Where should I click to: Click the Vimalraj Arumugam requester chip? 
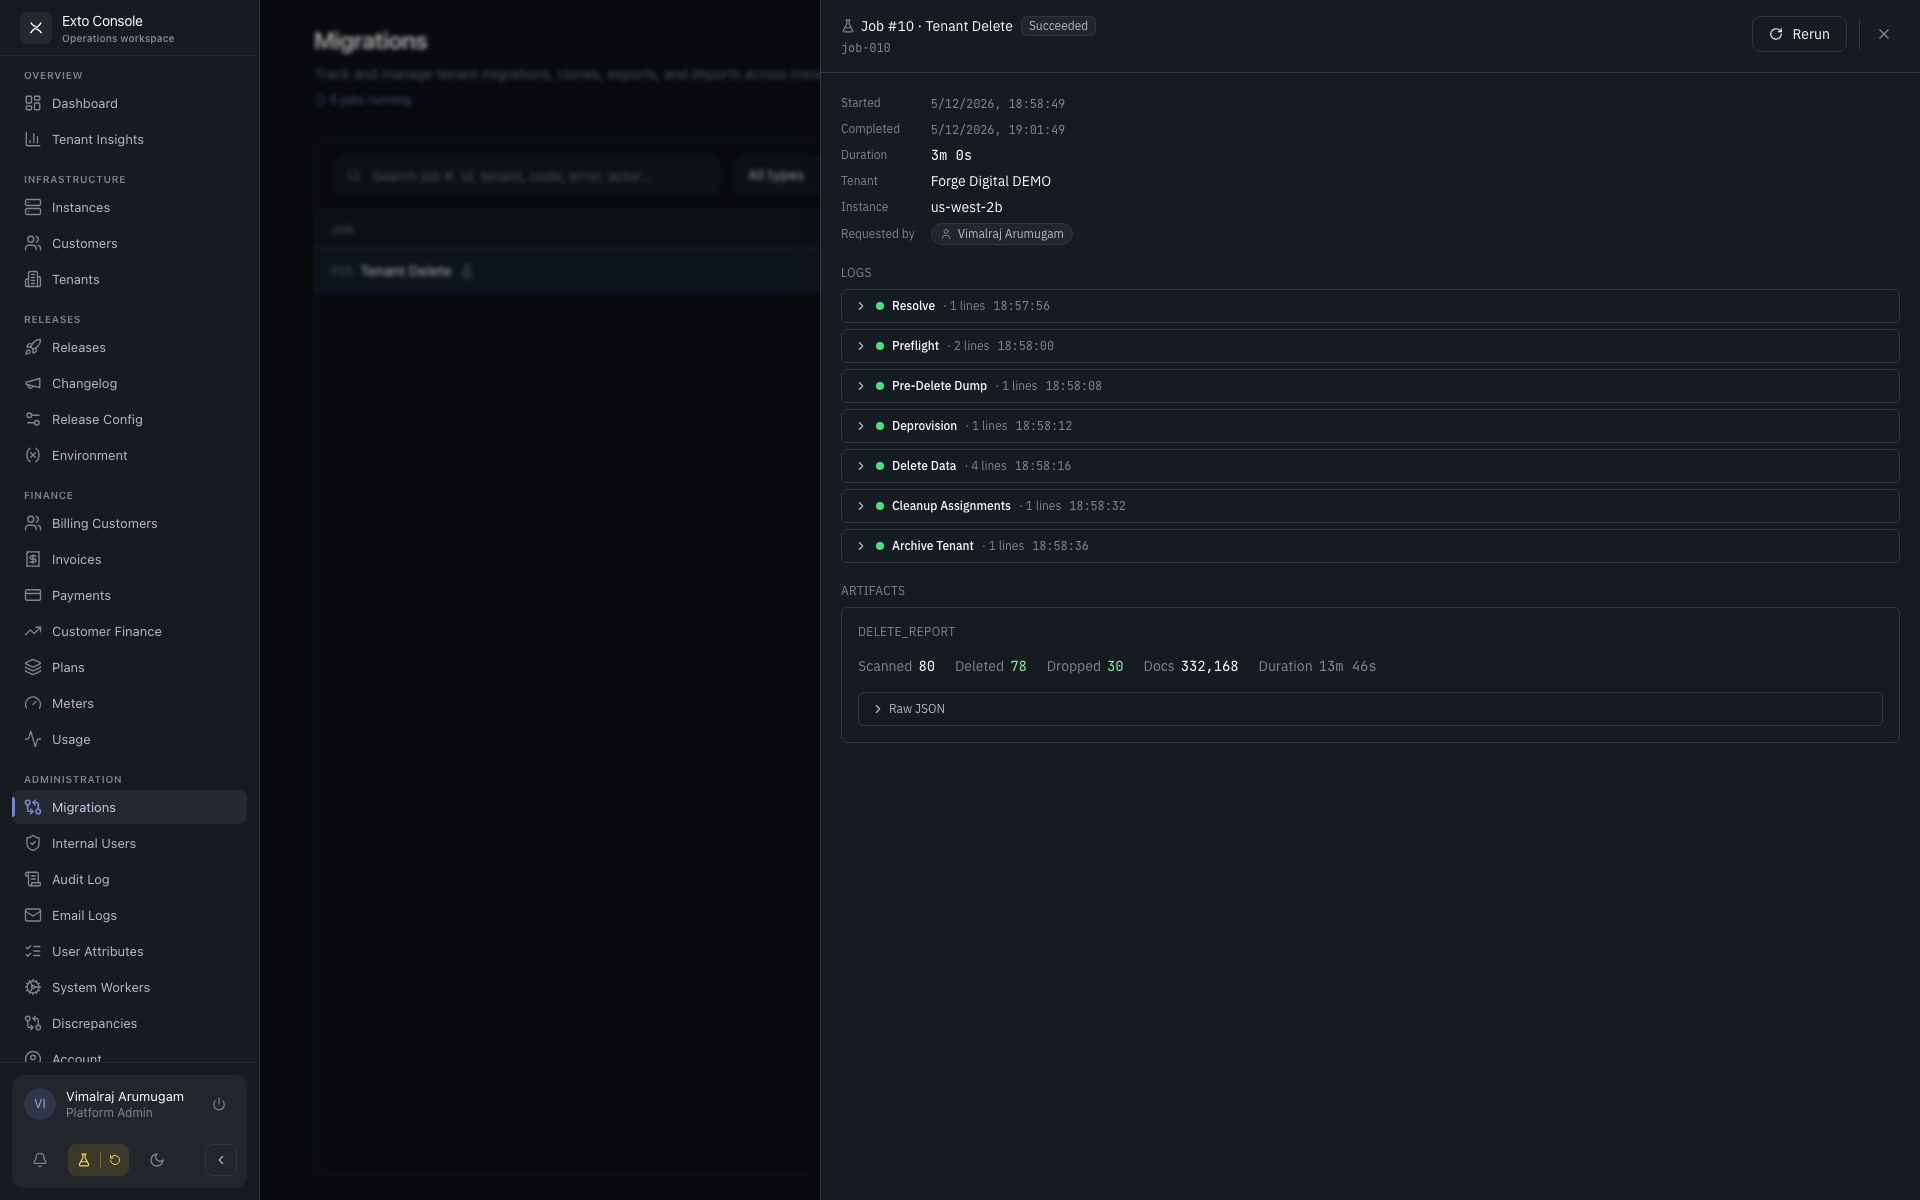[1001, 234]
